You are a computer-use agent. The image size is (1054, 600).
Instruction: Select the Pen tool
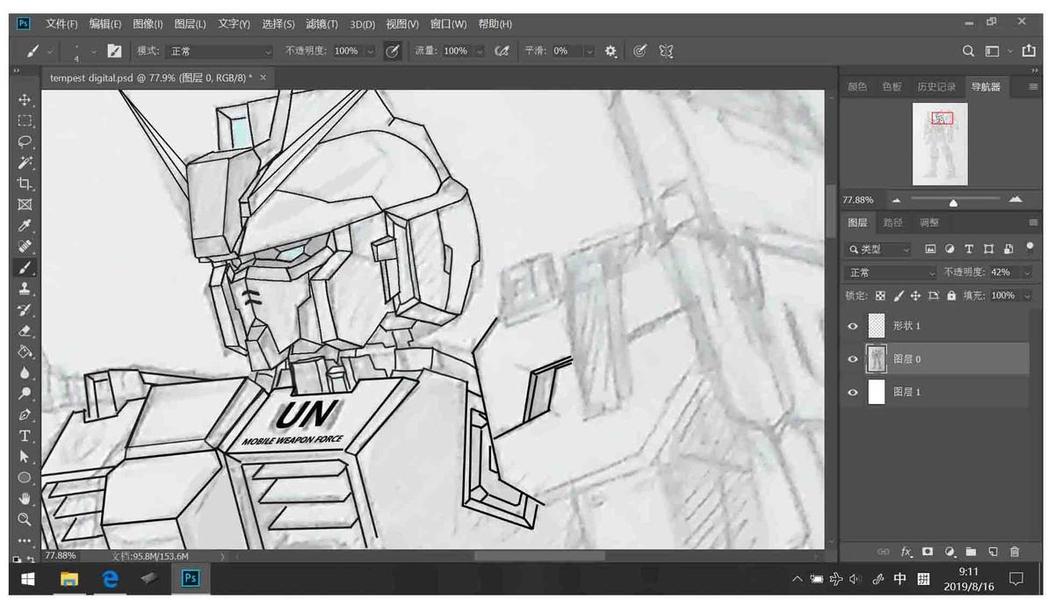[25, 415]
